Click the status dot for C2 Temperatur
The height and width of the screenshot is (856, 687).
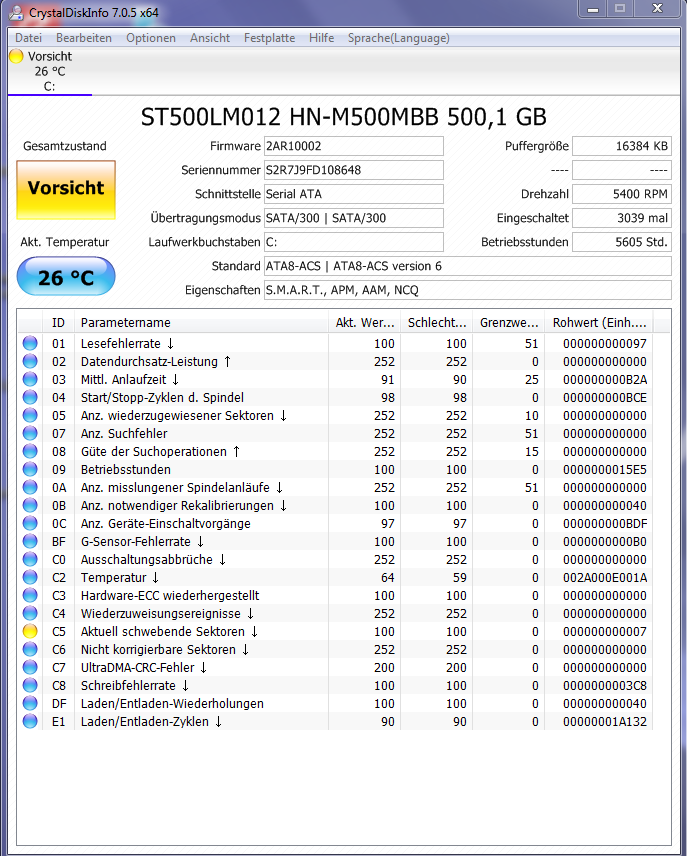coord(30,577)
